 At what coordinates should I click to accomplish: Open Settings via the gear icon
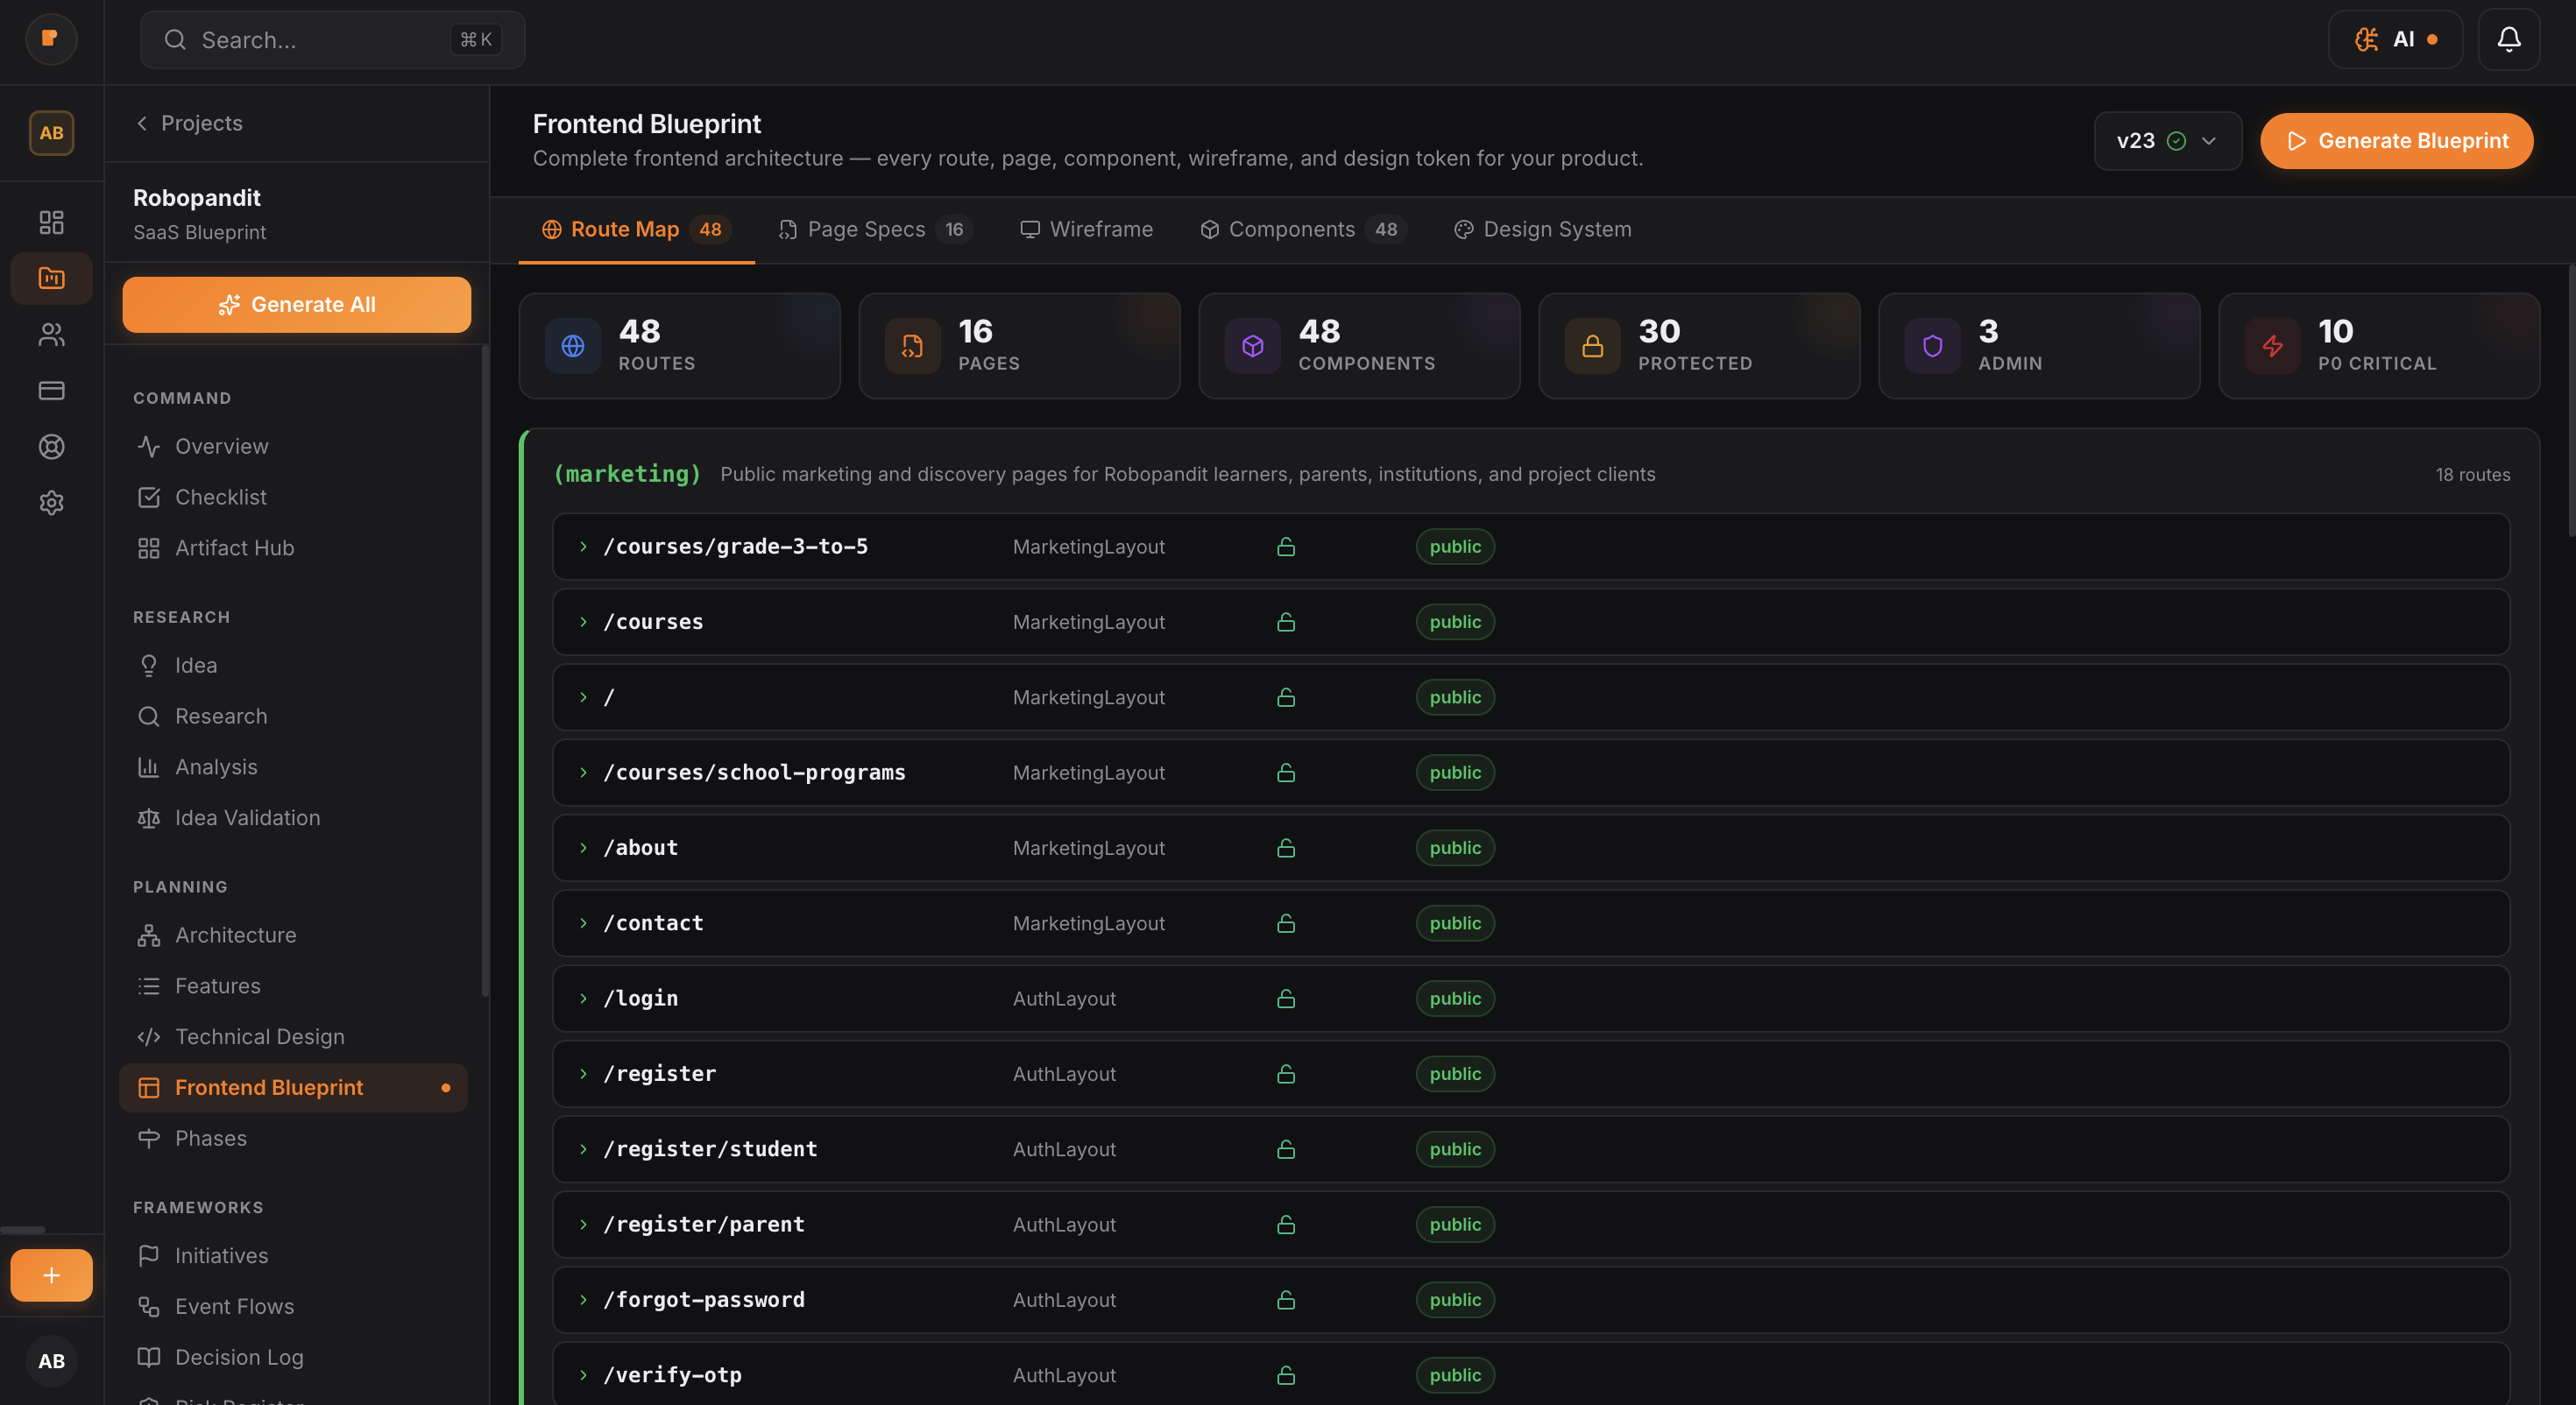51,503
